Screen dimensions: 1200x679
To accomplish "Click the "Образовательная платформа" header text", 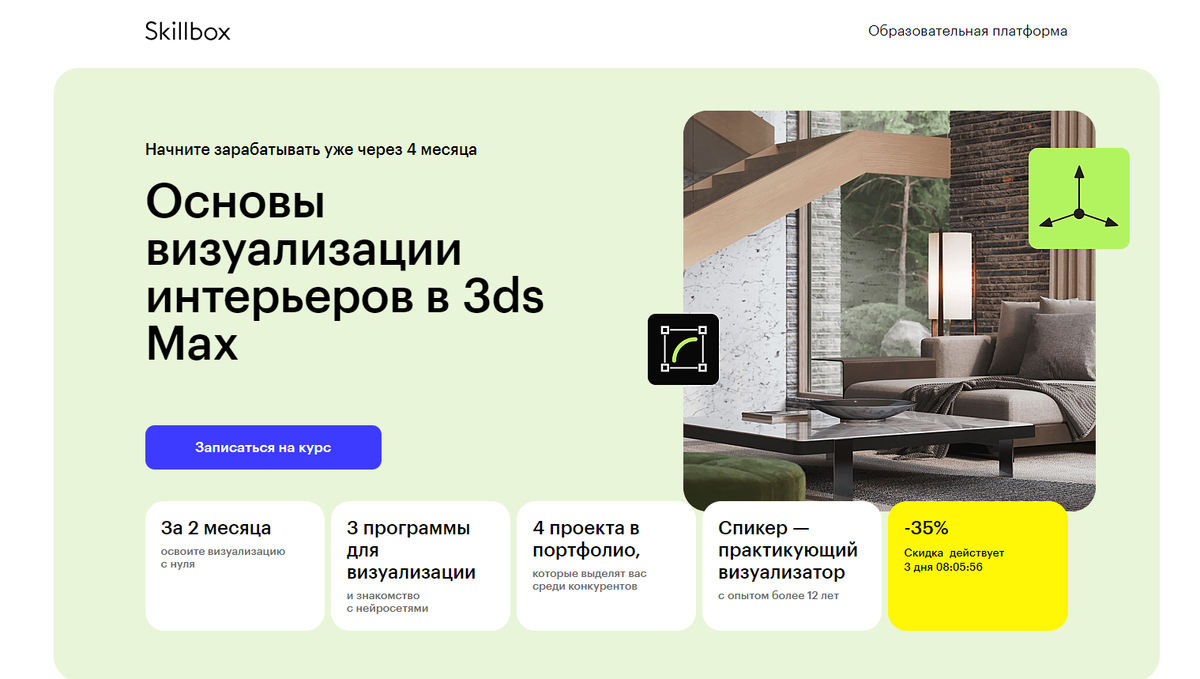I will (x=967, y=31).
